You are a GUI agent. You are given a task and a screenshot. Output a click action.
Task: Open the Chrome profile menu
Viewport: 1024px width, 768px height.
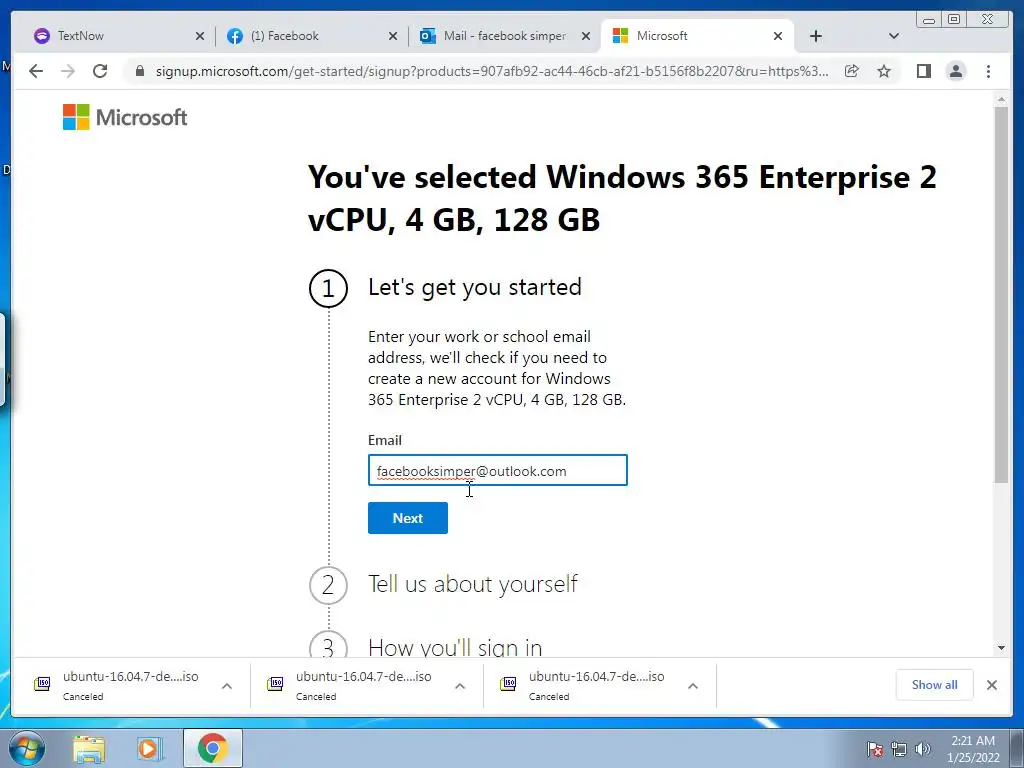coord(956,71)
